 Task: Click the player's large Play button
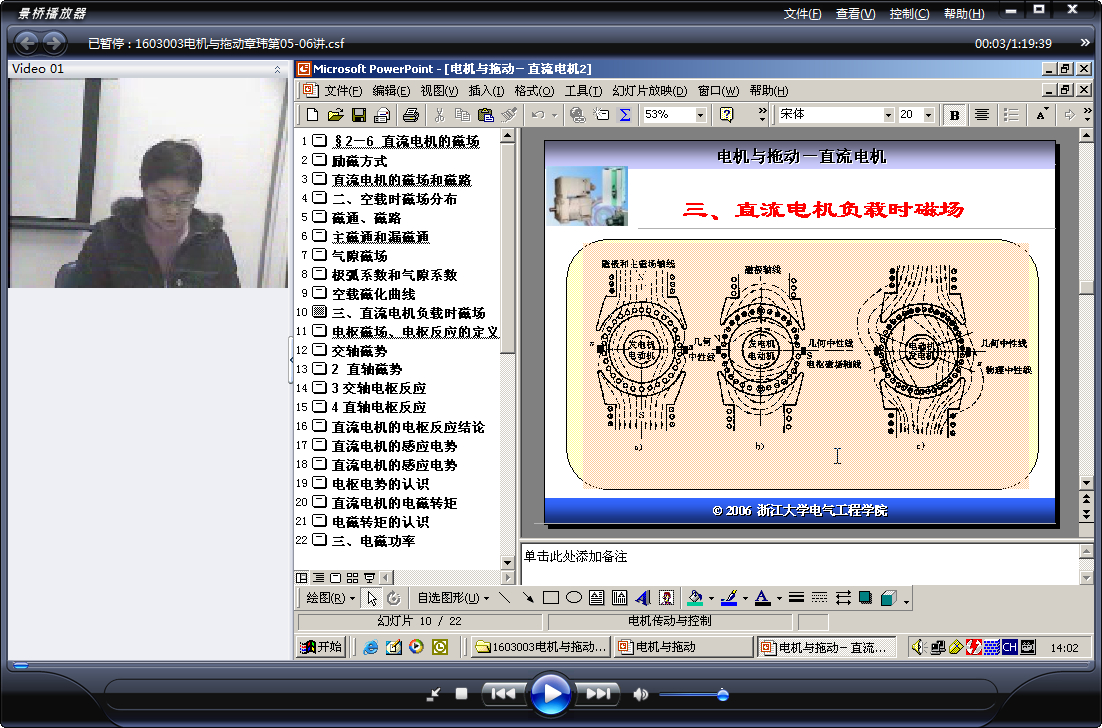[550, 694]
